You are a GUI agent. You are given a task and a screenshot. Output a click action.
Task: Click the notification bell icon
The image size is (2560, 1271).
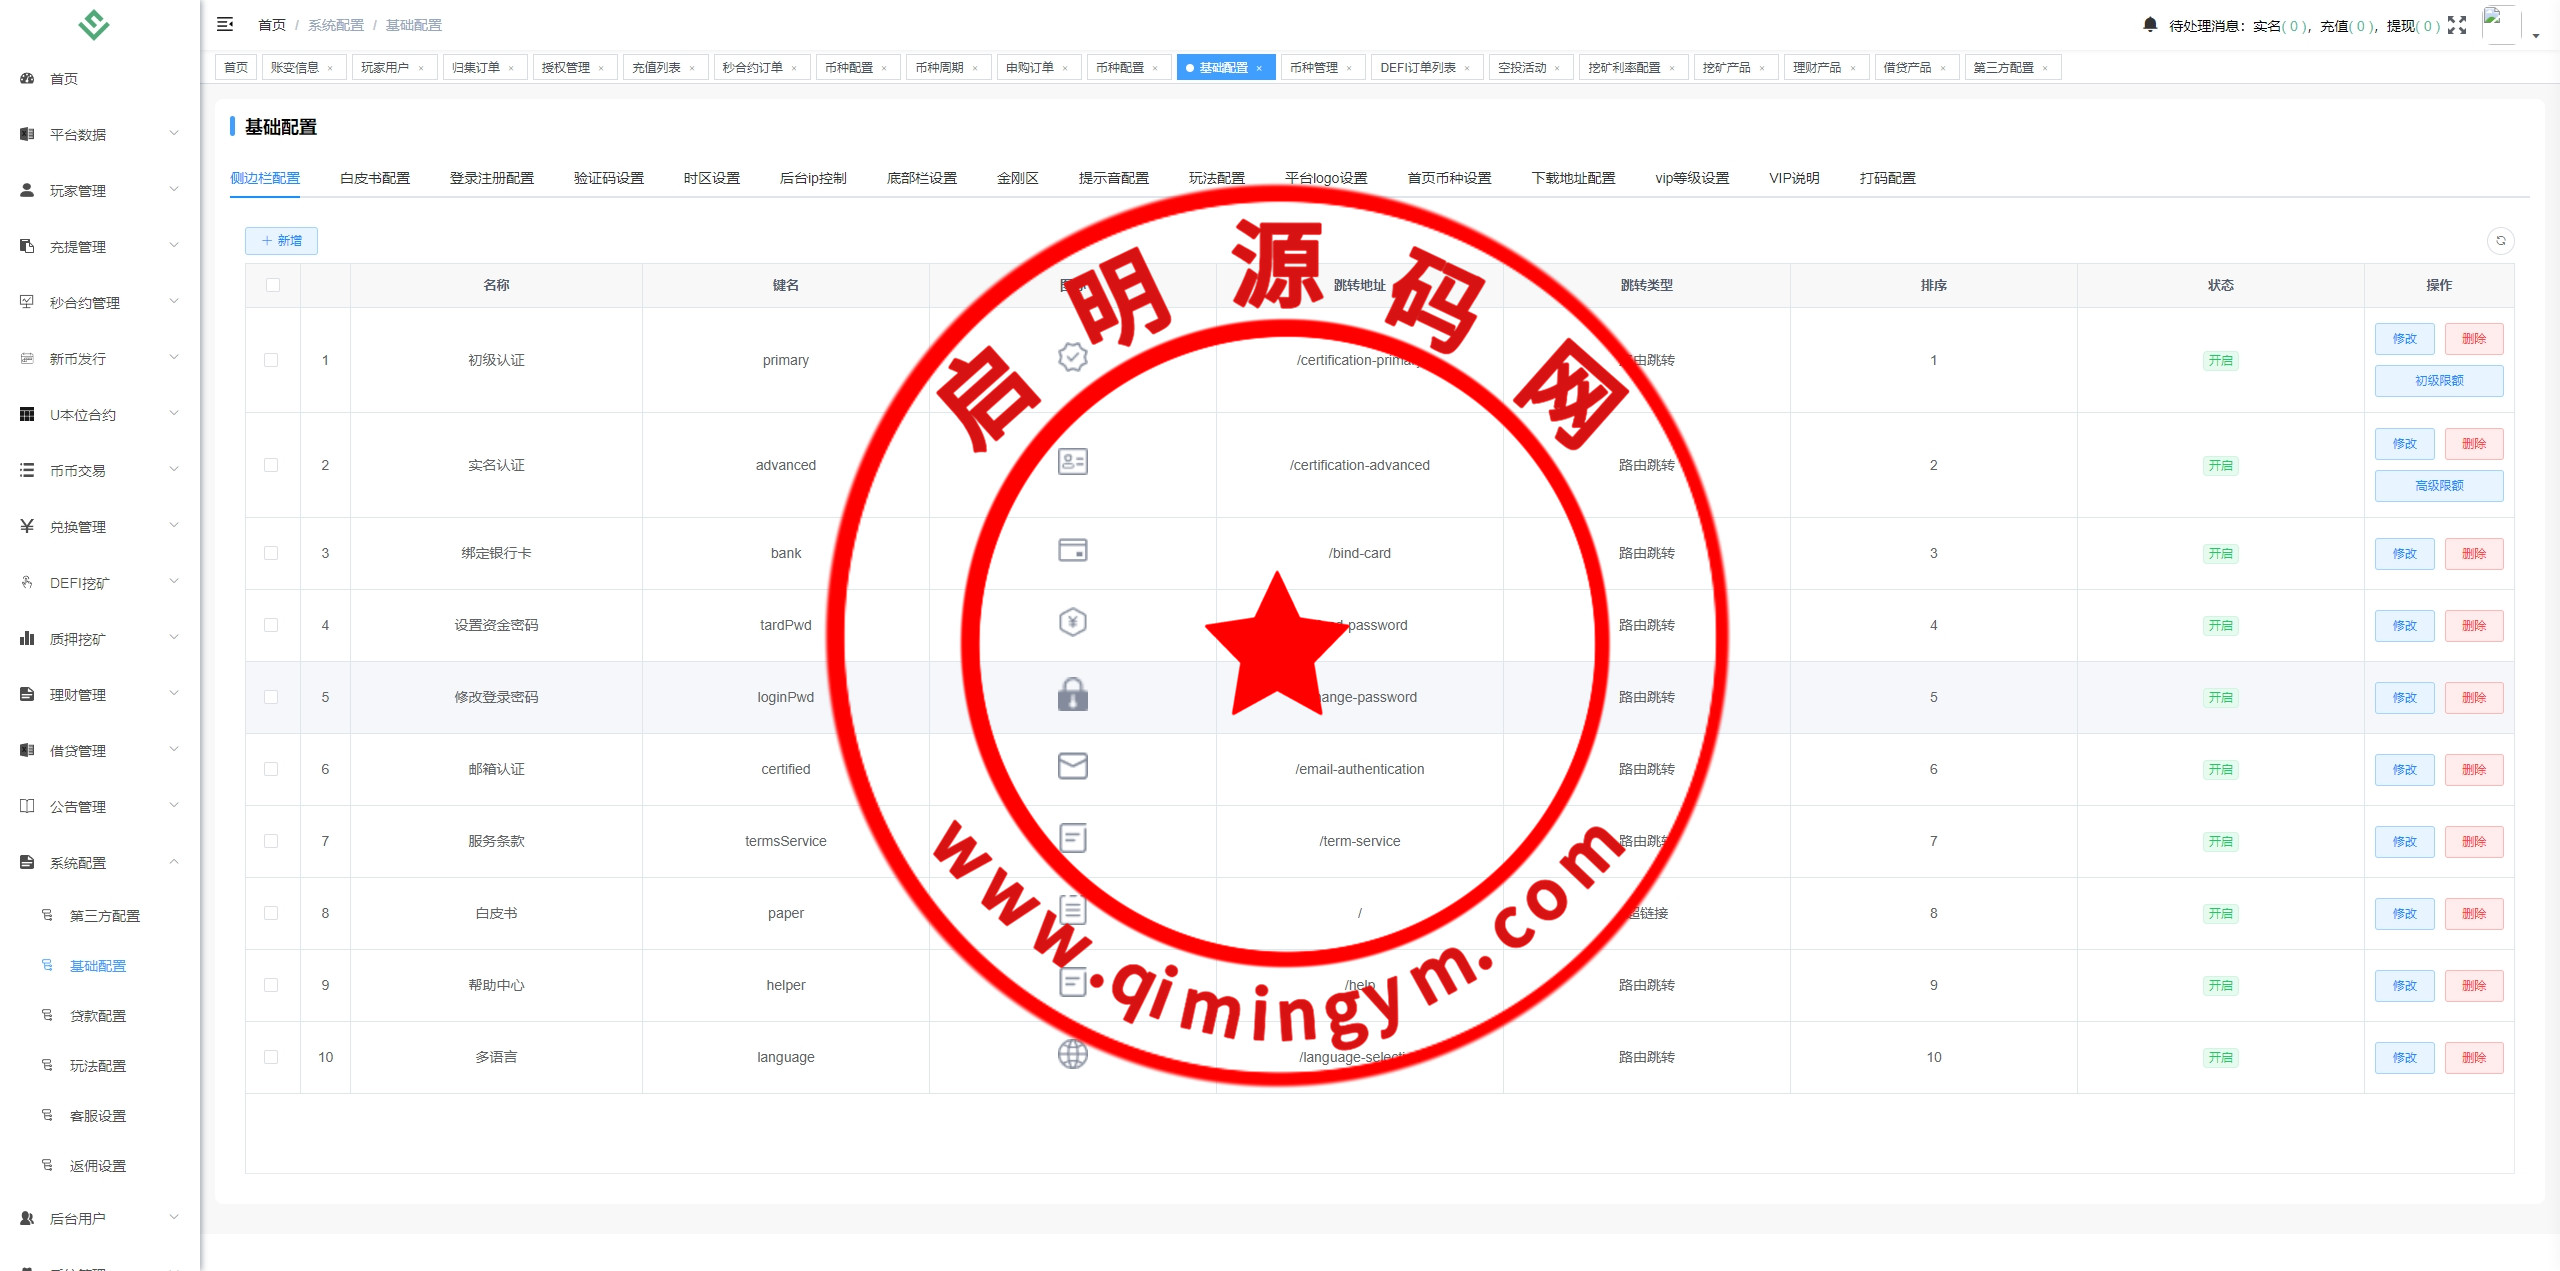pyautogui.click(x=2150, y=24)
